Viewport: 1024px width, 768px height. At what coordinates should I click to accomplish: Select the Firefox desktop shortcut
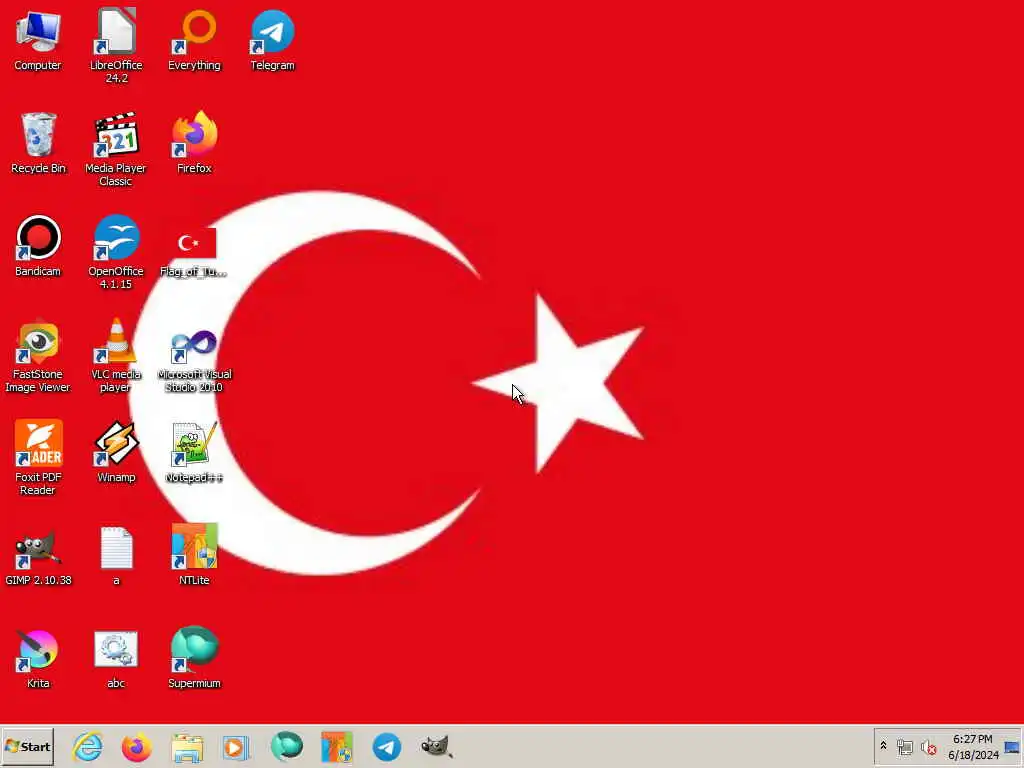(x=195, y=143)
